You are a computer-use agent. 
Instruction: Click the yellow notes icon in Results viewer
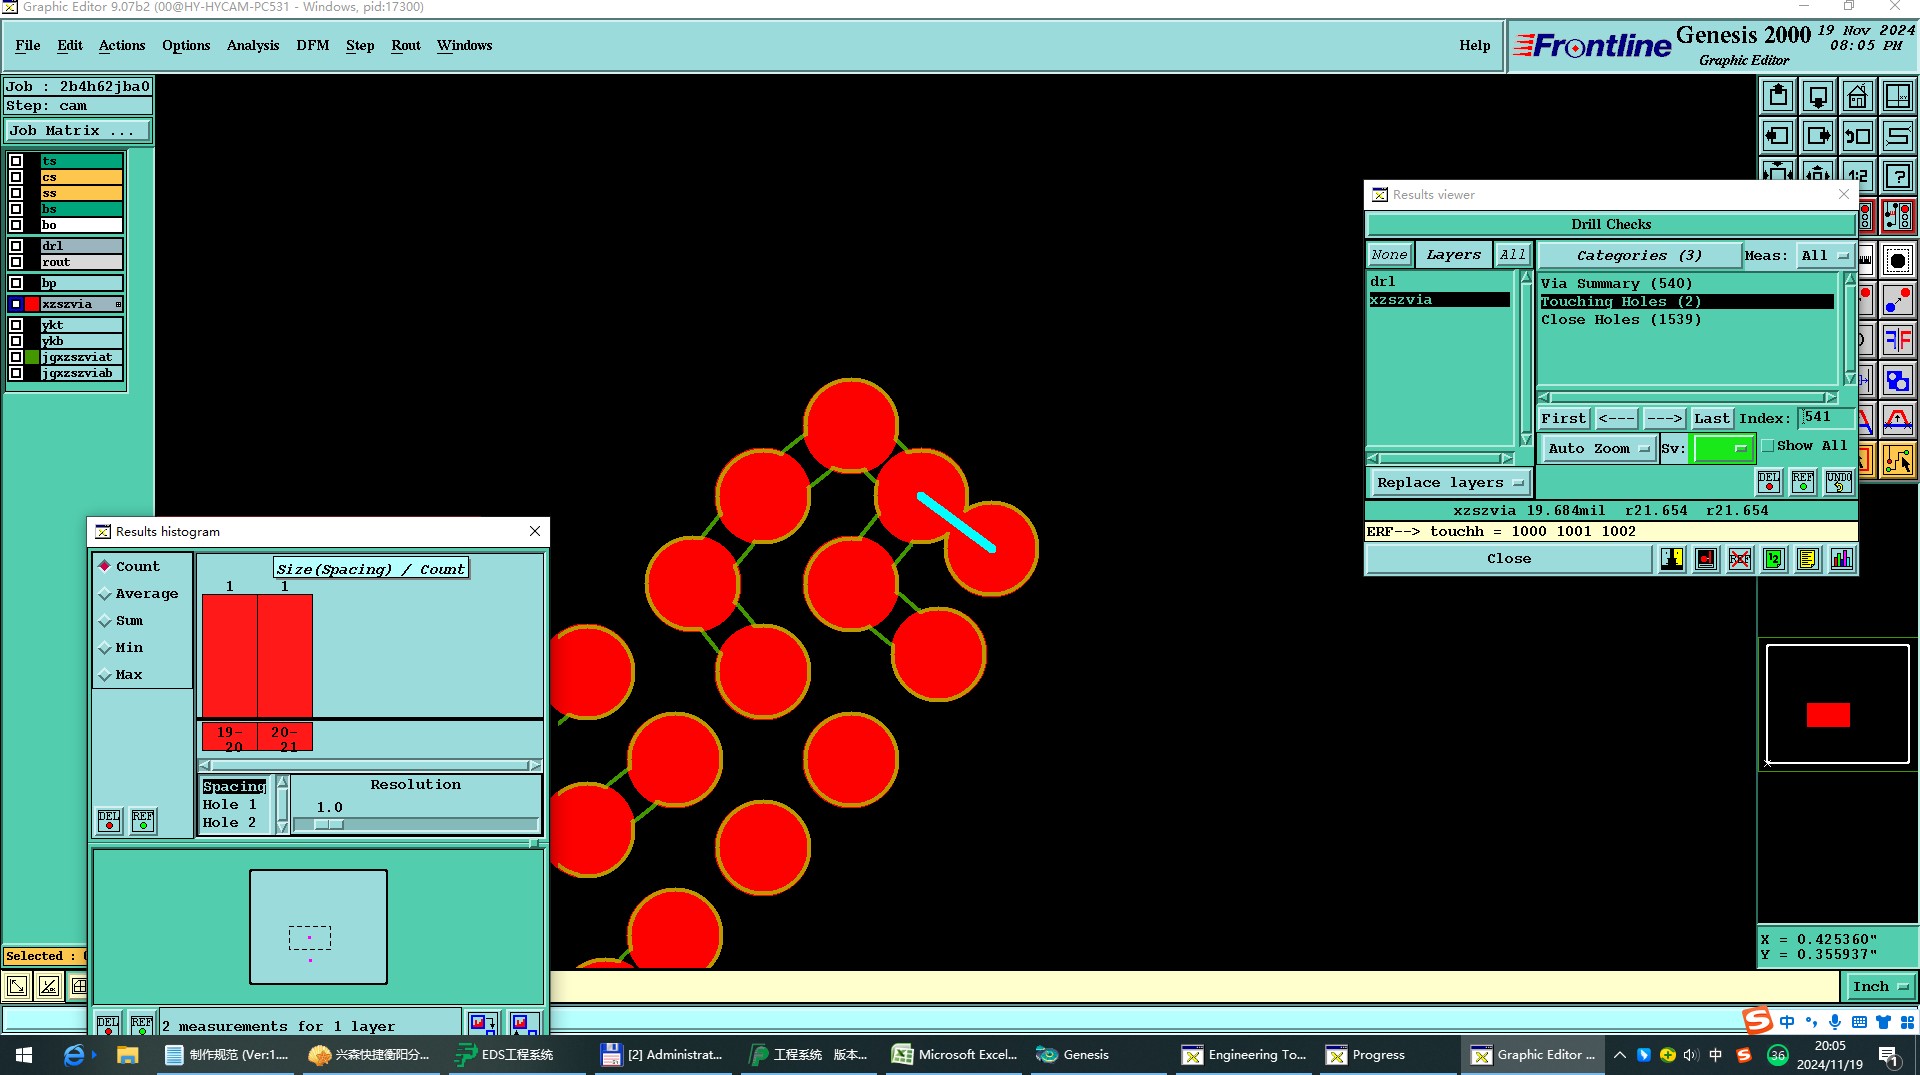tap(1808, 559)
